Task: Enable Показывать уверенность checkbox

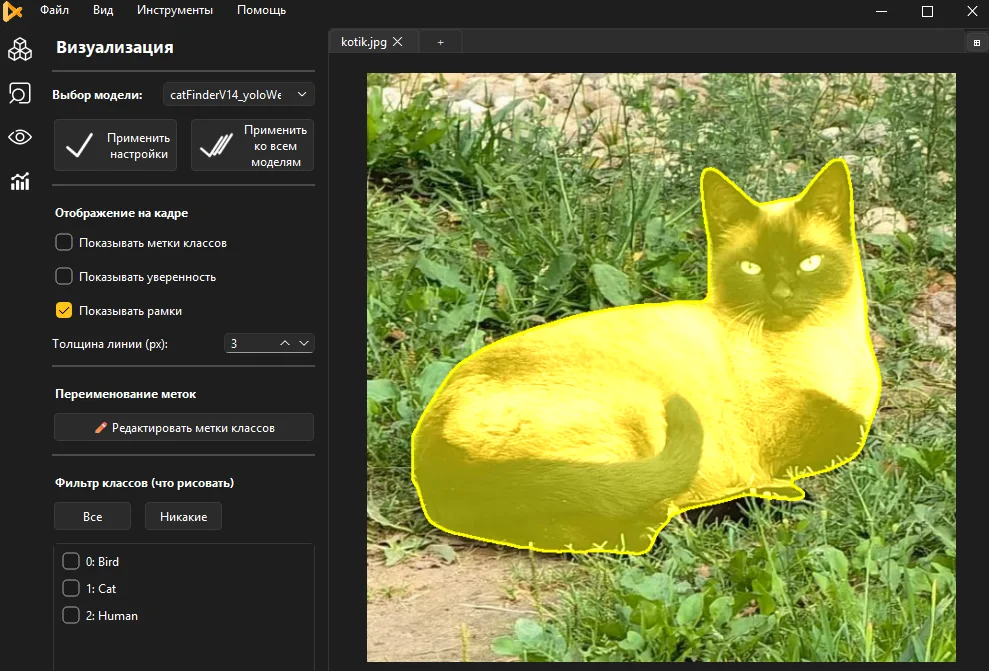Action: (x=64, y=276)
